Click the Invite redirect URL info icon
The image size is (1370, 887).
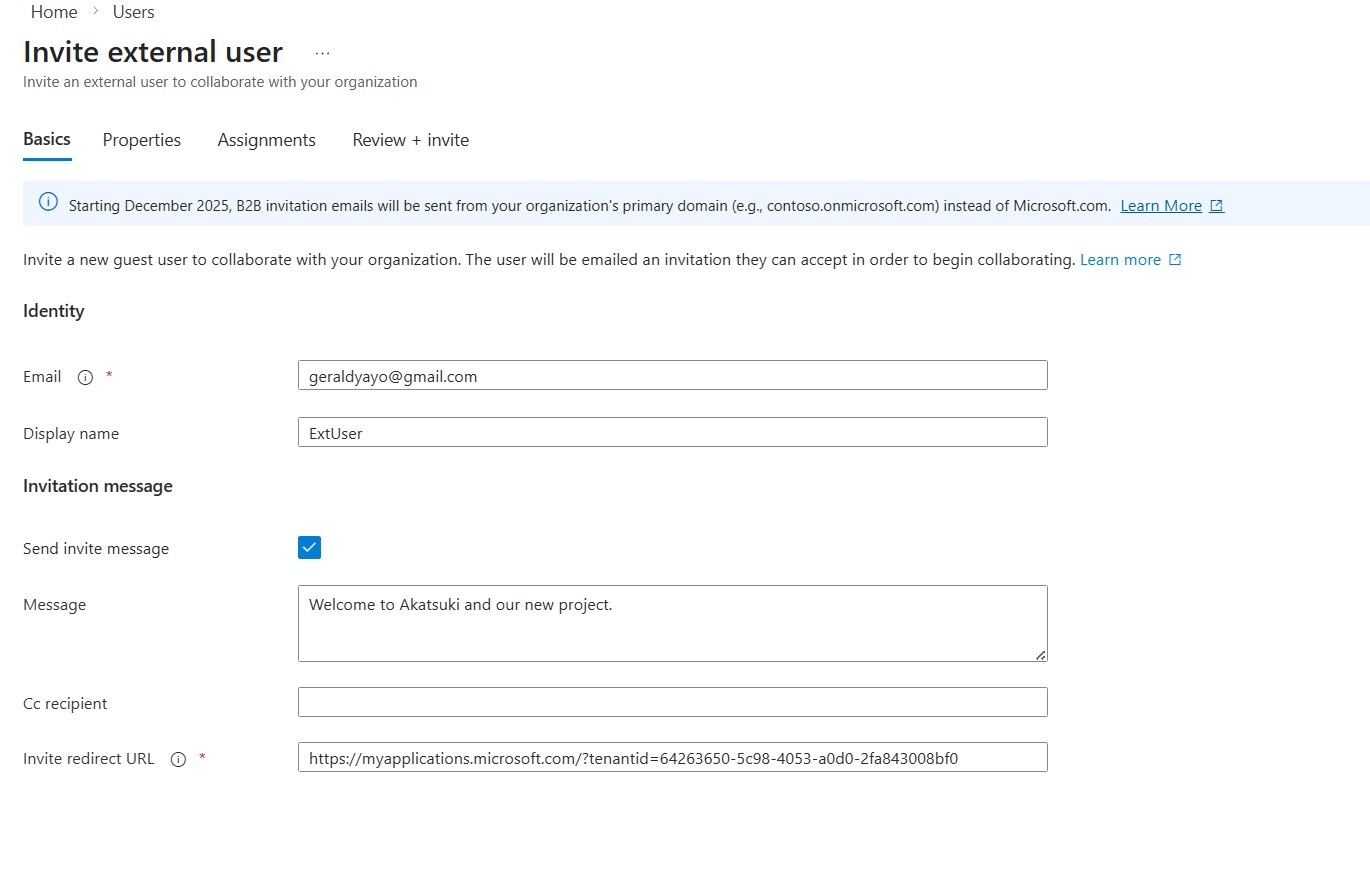tap(178, 759)
